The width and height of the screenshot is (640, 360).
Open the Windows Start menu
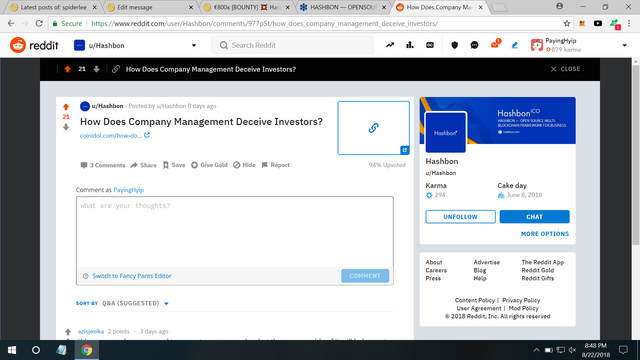click(12, 350)
